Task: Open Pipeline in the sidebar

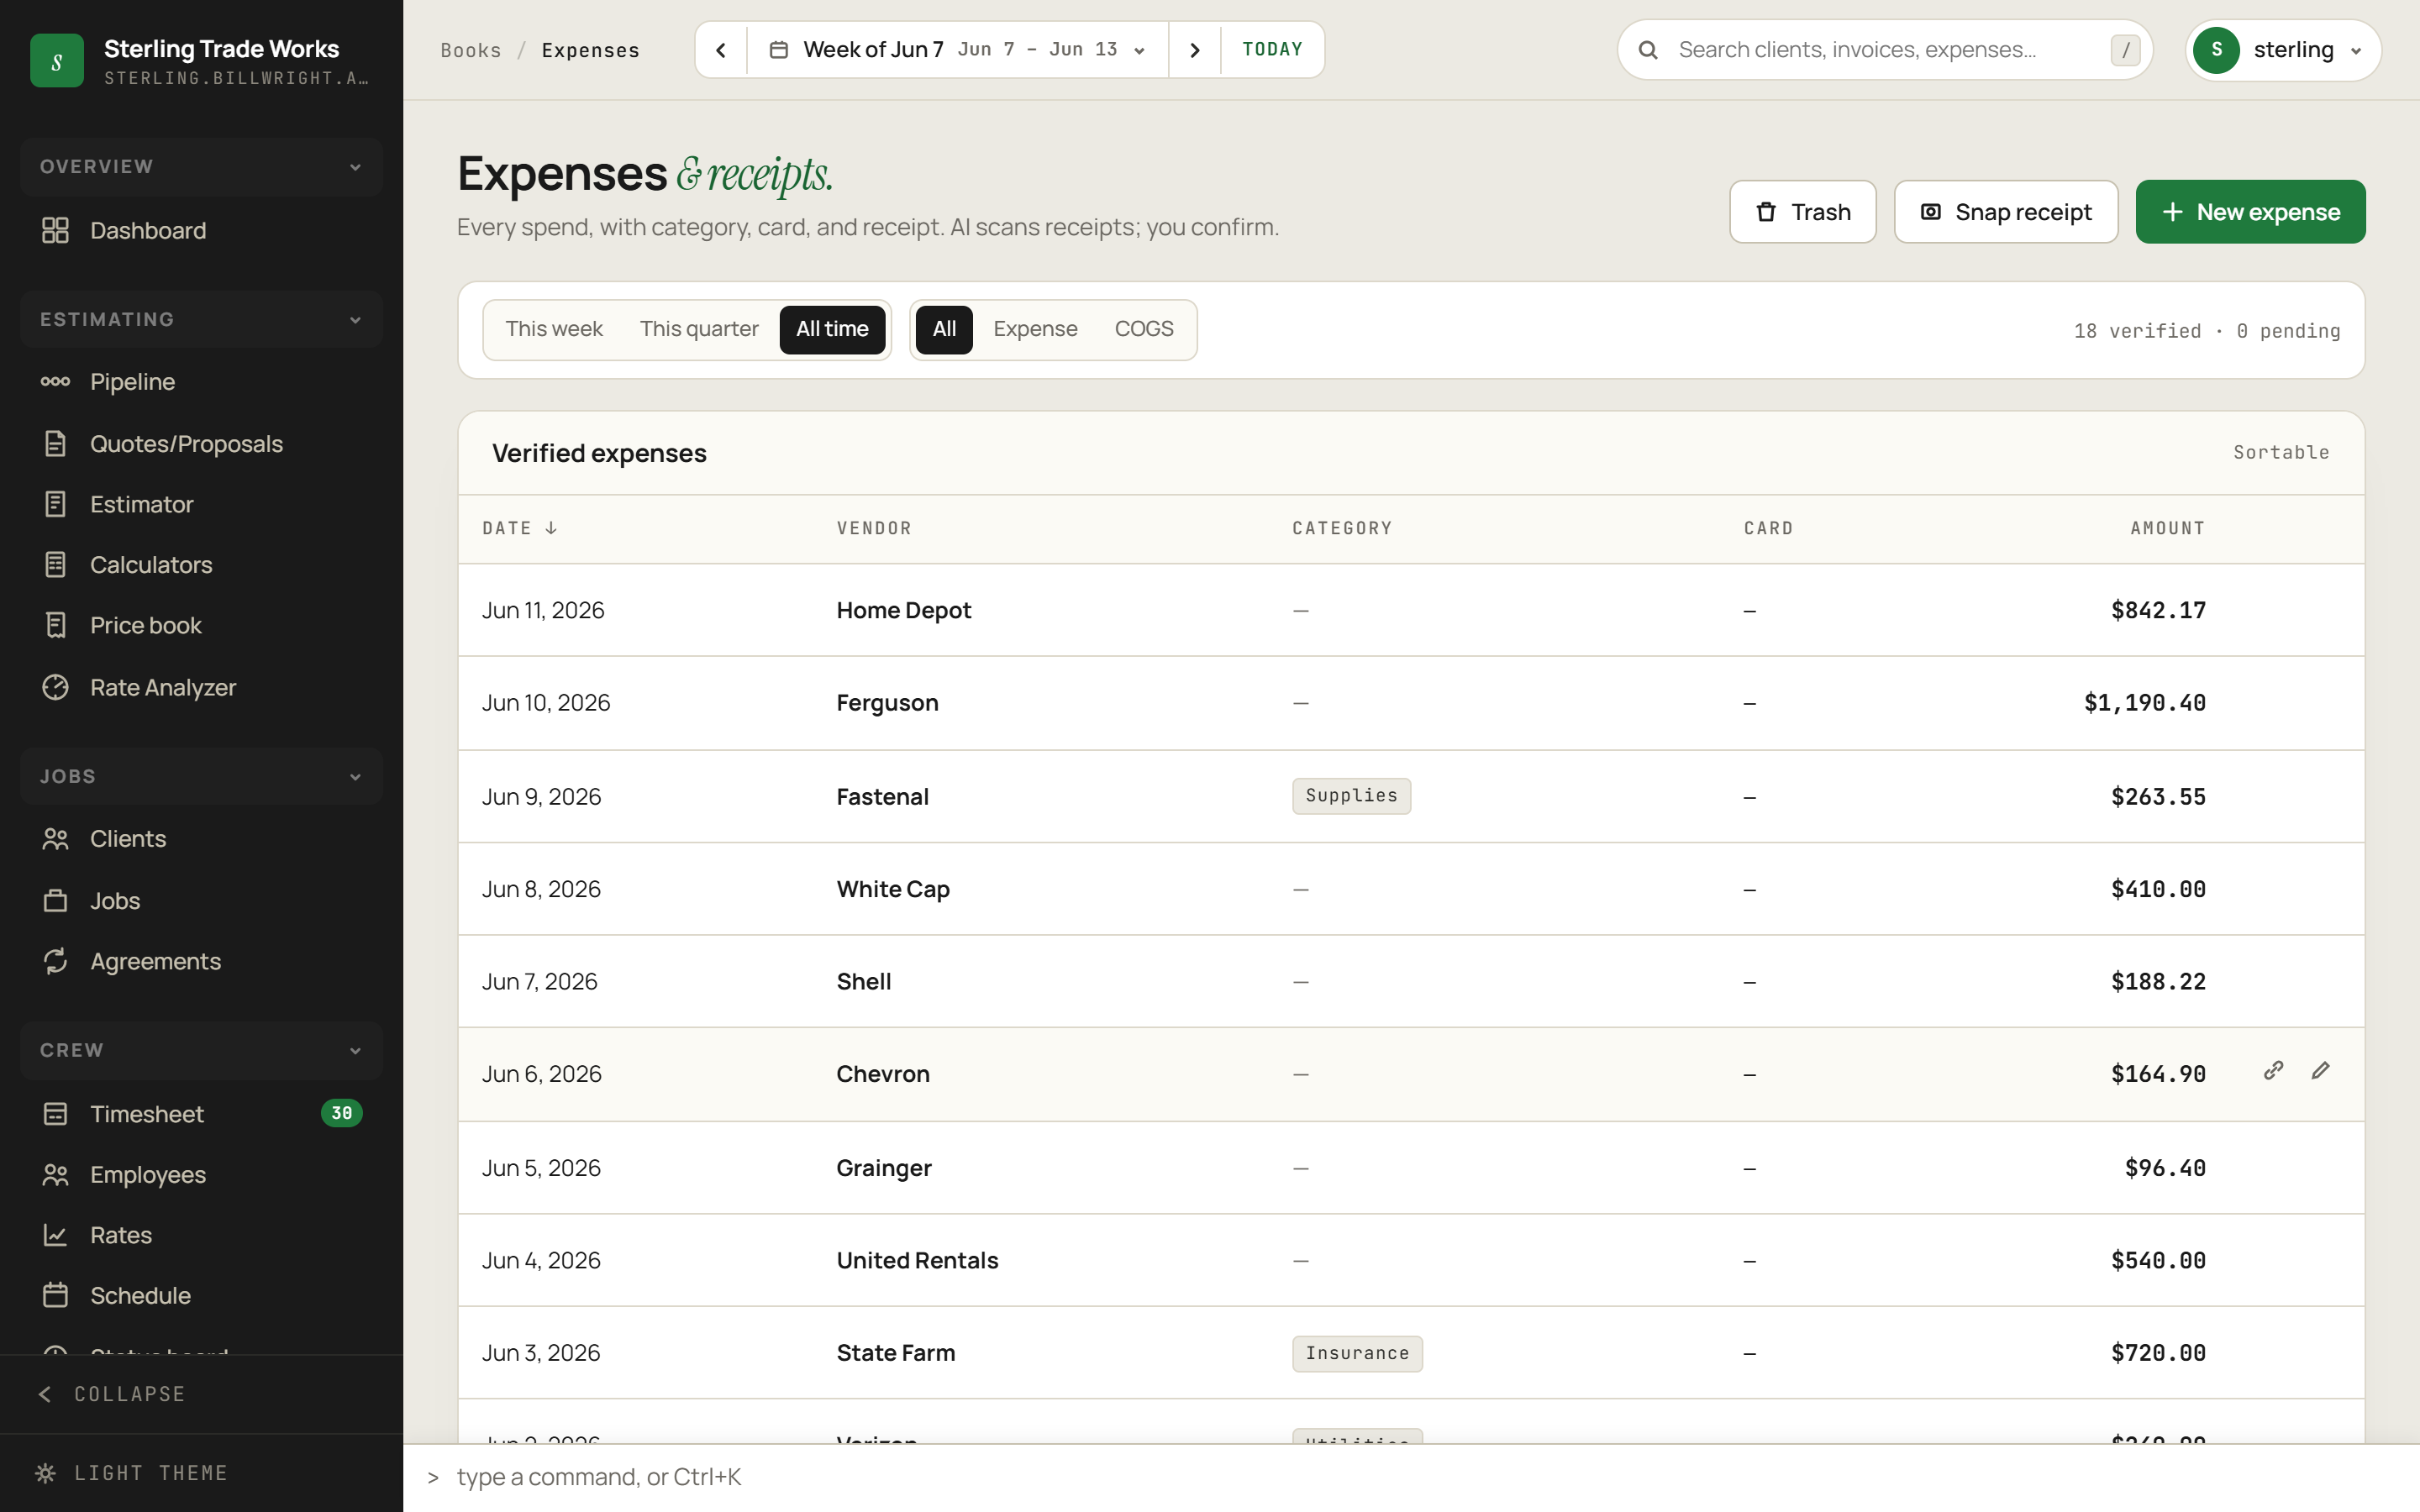Action: tap(201, 382)
